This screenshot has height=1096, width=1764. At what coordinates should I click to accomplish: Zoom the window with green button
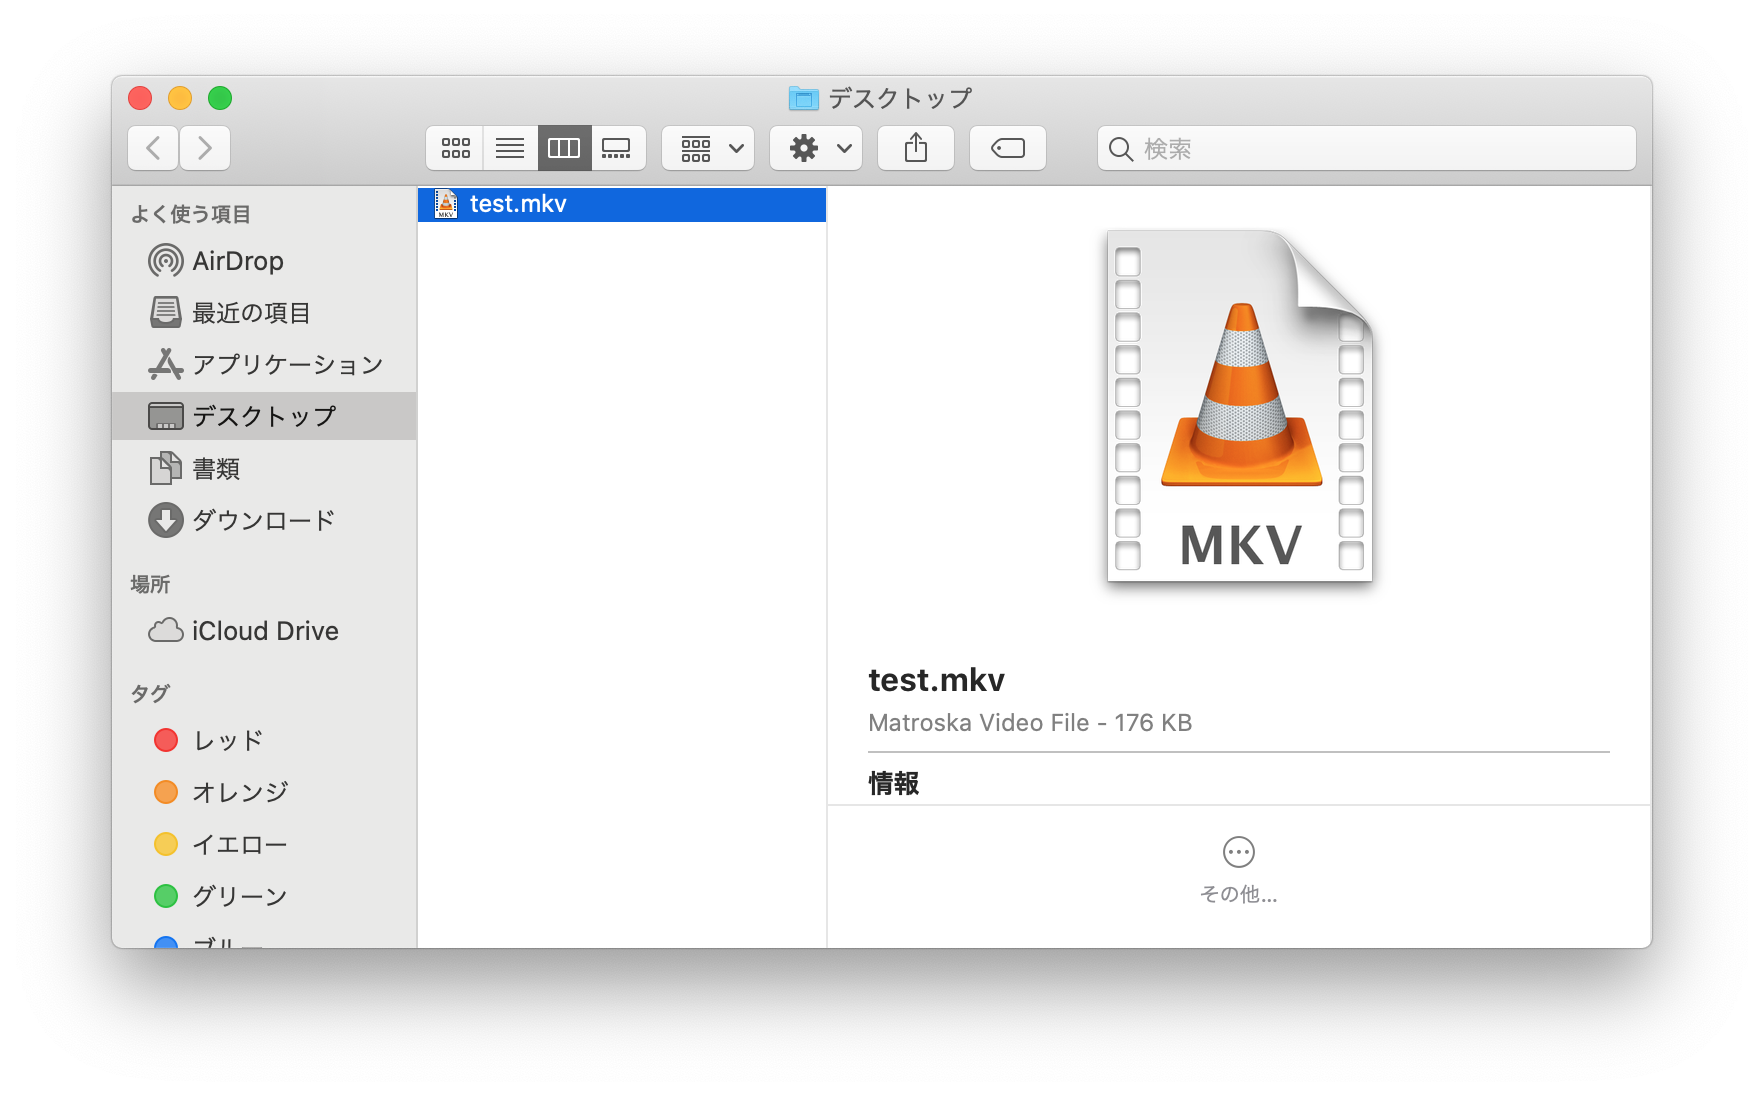click(220, 98)
